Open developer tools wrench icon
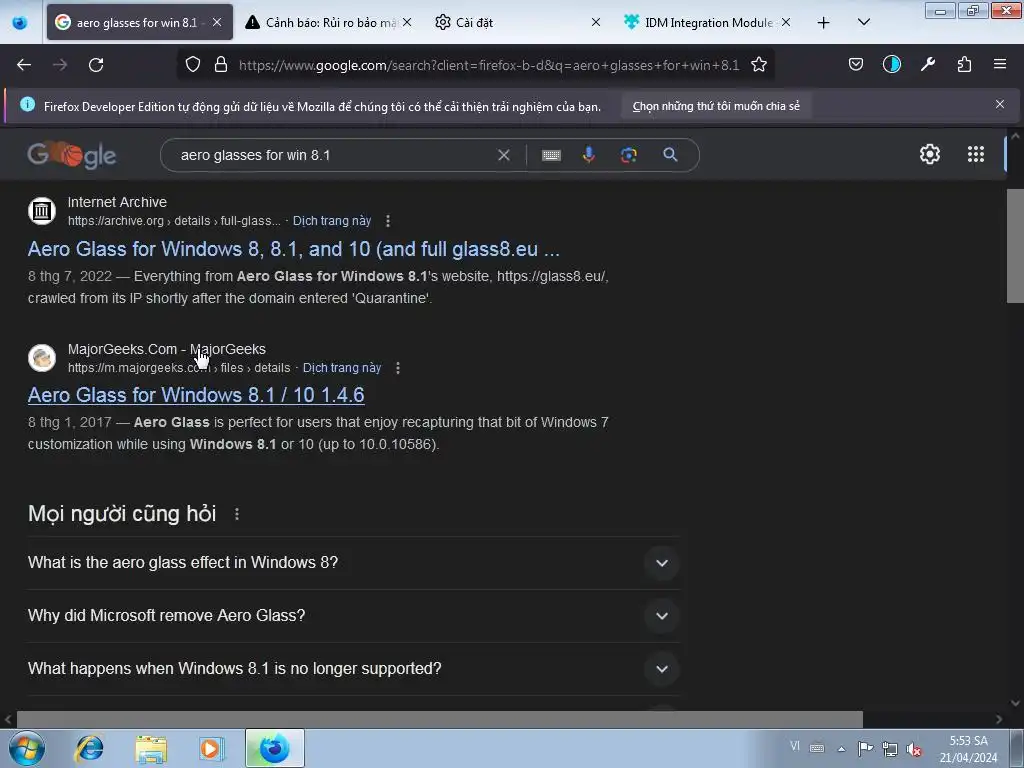1024x768 pixels. coord(928,64)
